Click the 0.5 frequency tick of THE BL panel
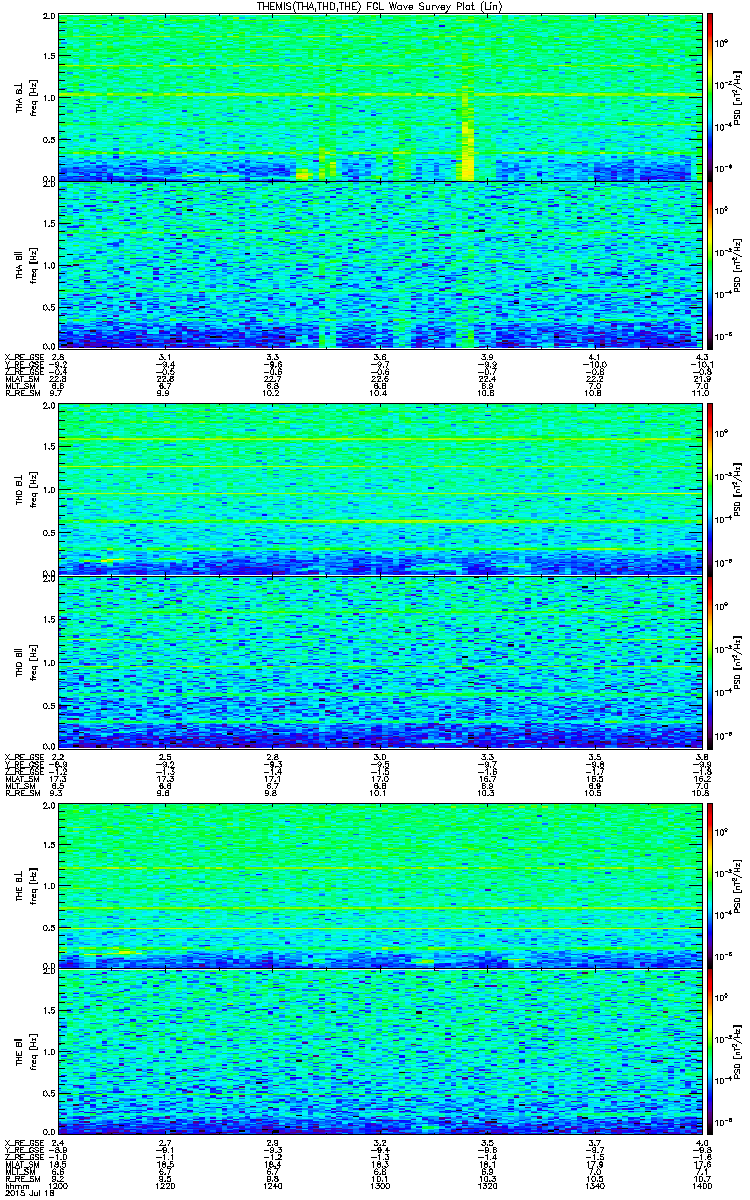 (x=49, y=927)
